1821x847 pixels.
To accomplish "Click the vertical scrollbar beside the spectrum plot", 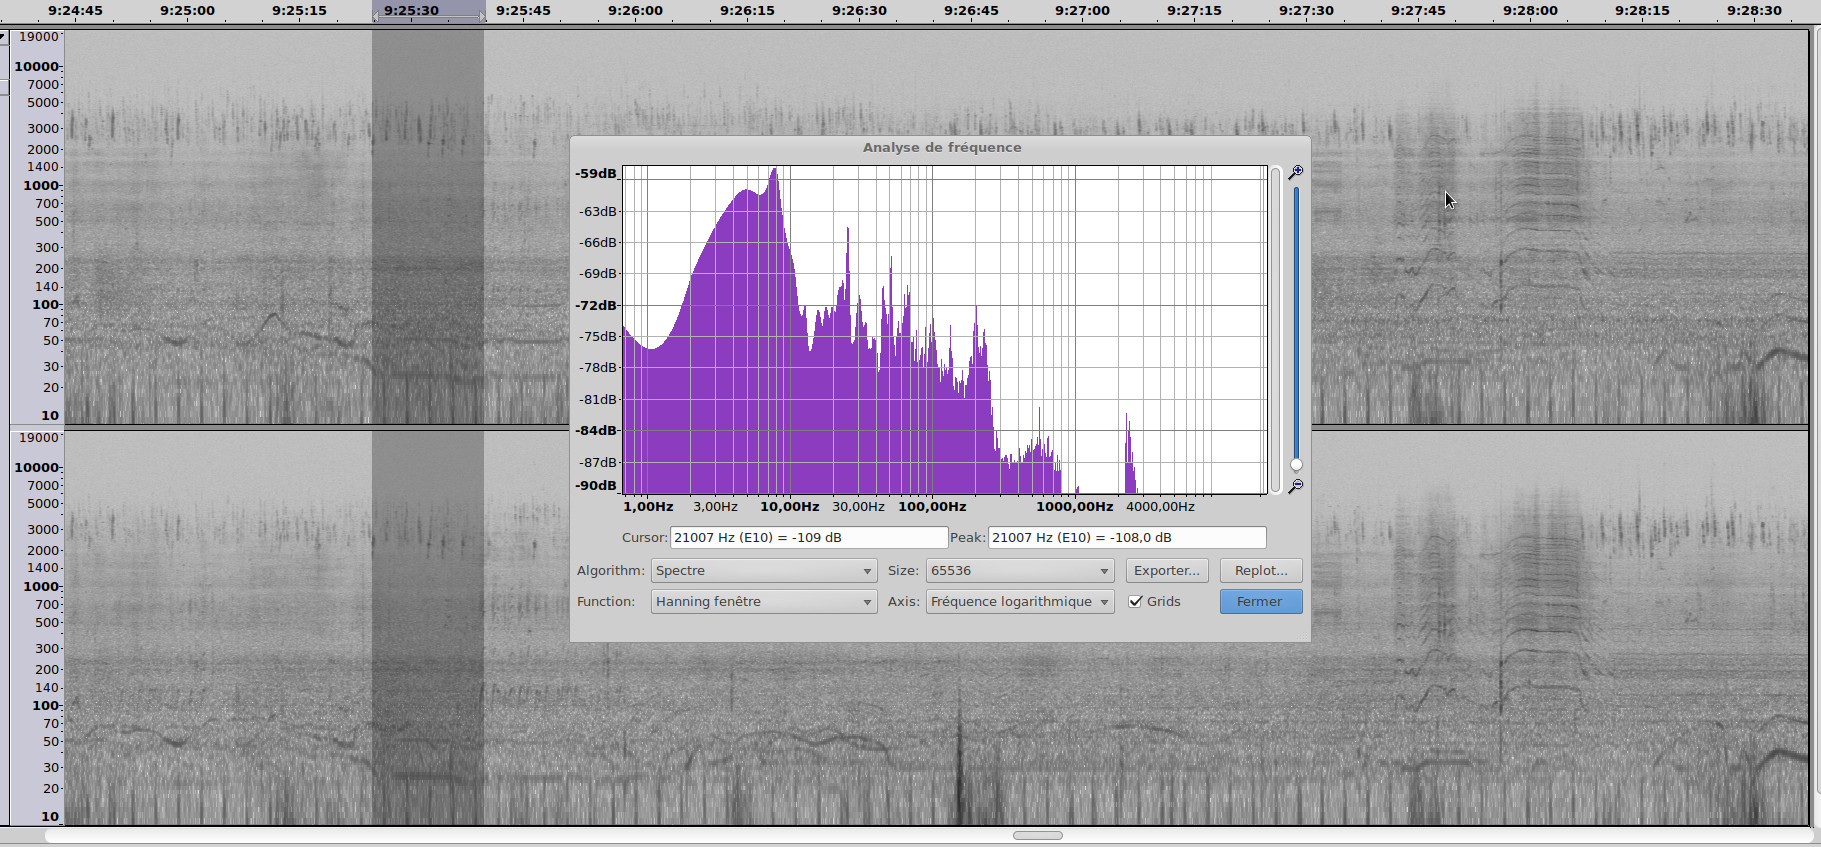I will click(x=1276, y=330).
